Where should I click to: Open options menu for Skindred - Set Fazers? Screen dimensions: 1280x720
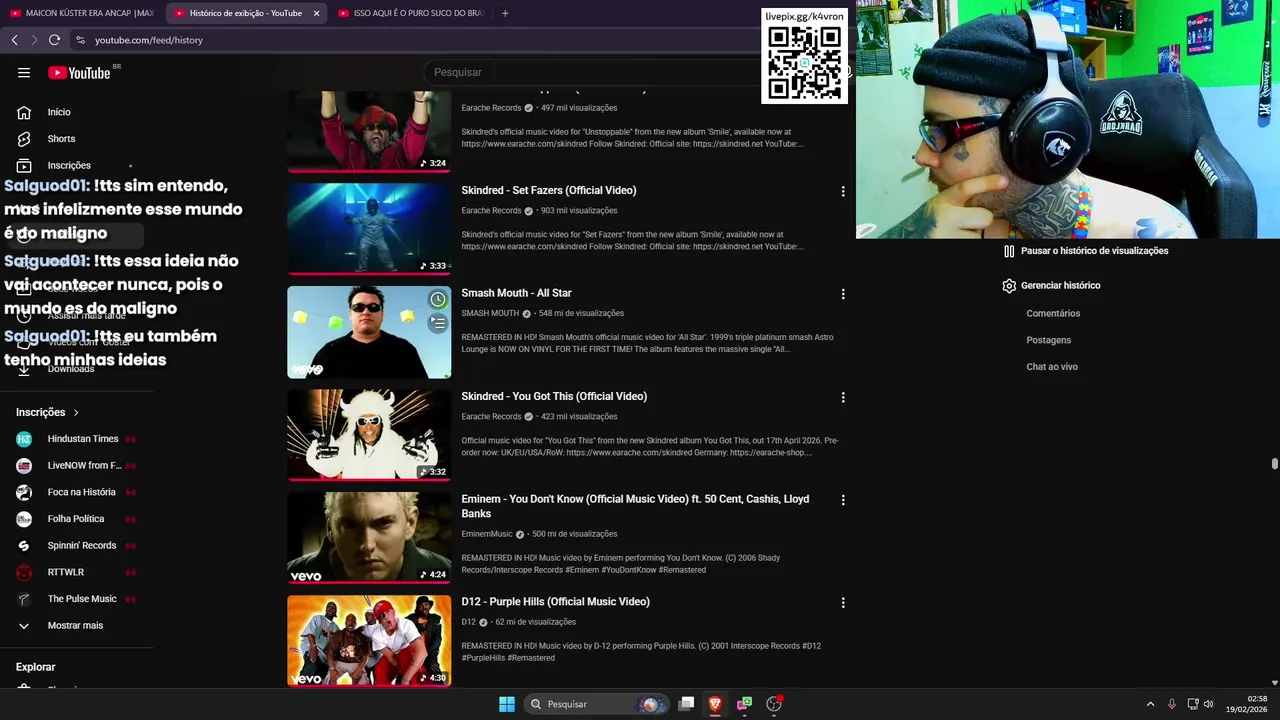tap(843, 191)
